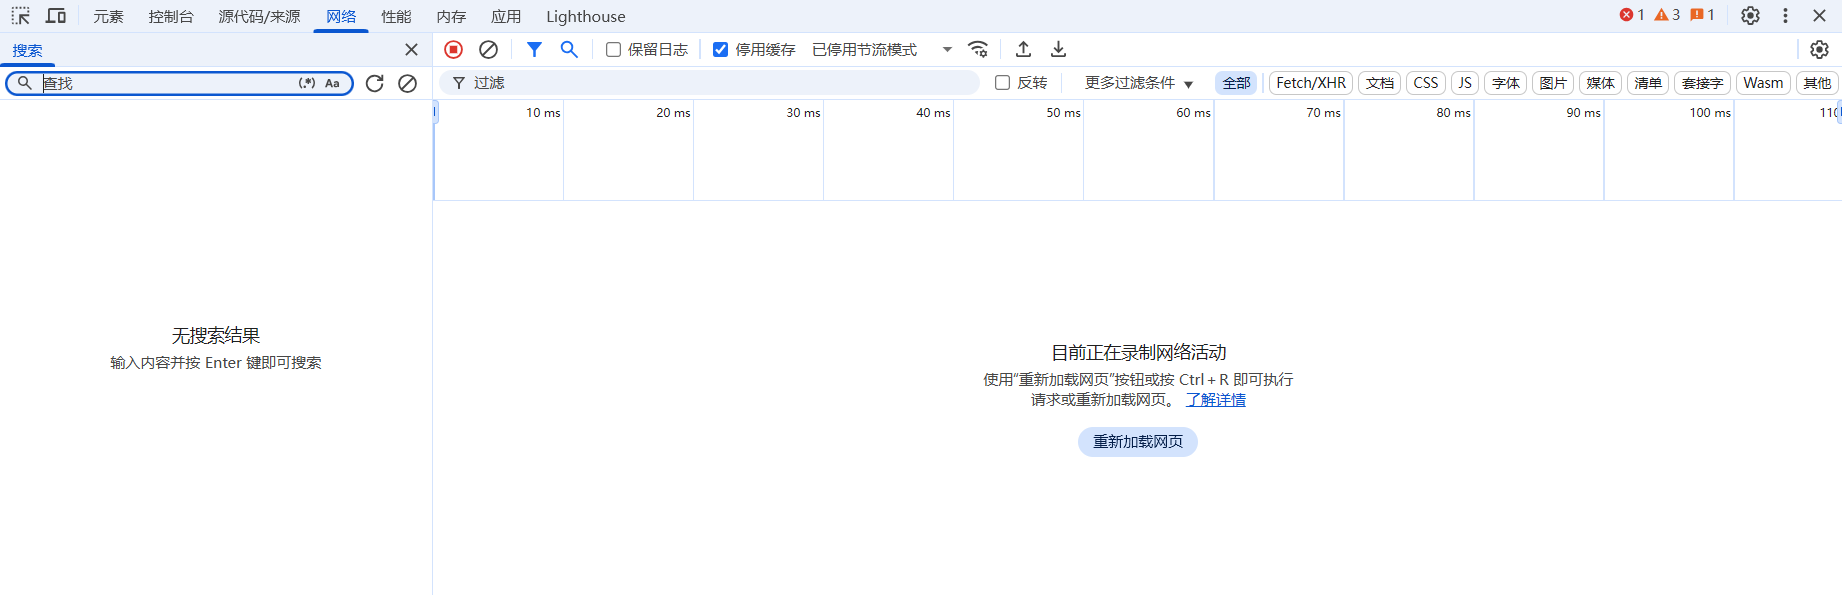Viewport: 1842px width, 595px height.
Task: Open the 源代码/来源 tab
Action: click(x=259, y=16)
